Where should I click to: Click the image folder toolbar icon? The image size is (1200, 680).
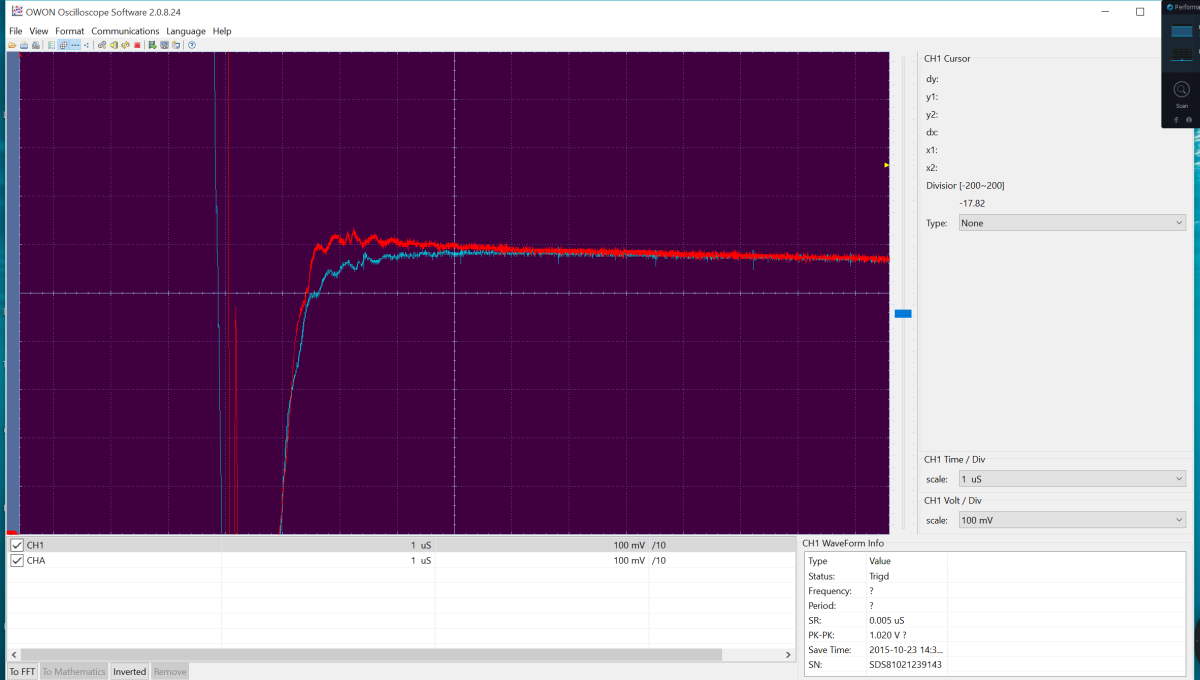point(176,45)
